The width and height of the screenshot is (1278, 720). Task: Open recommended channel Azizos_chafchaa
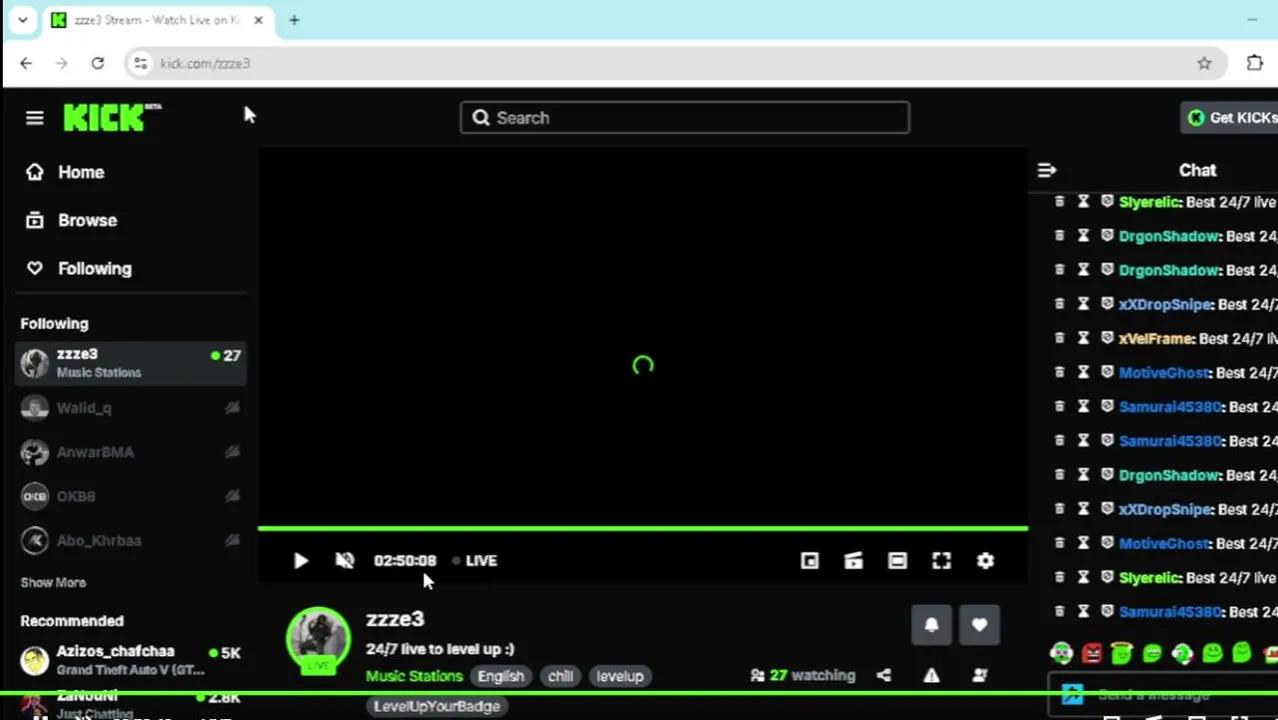[x=130, y=660]
